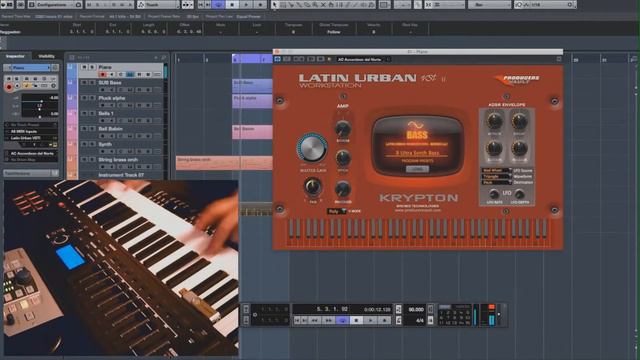This screenshot has height=360, width=640.
Task: Click the String brass orch clip in arrangement
Action: pos(224,162)
